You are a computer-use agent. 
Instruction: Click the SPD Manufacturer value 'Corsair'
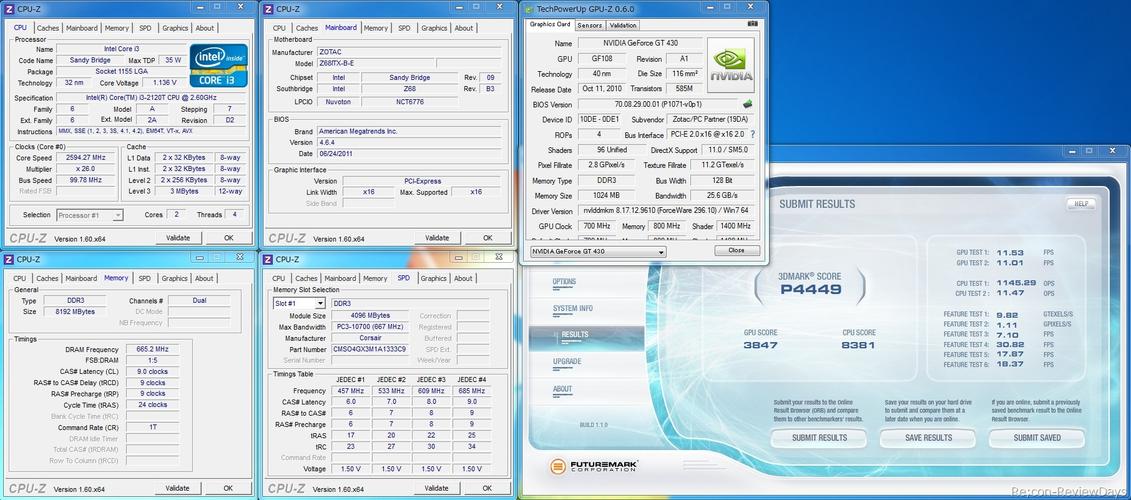click(372, 338)
